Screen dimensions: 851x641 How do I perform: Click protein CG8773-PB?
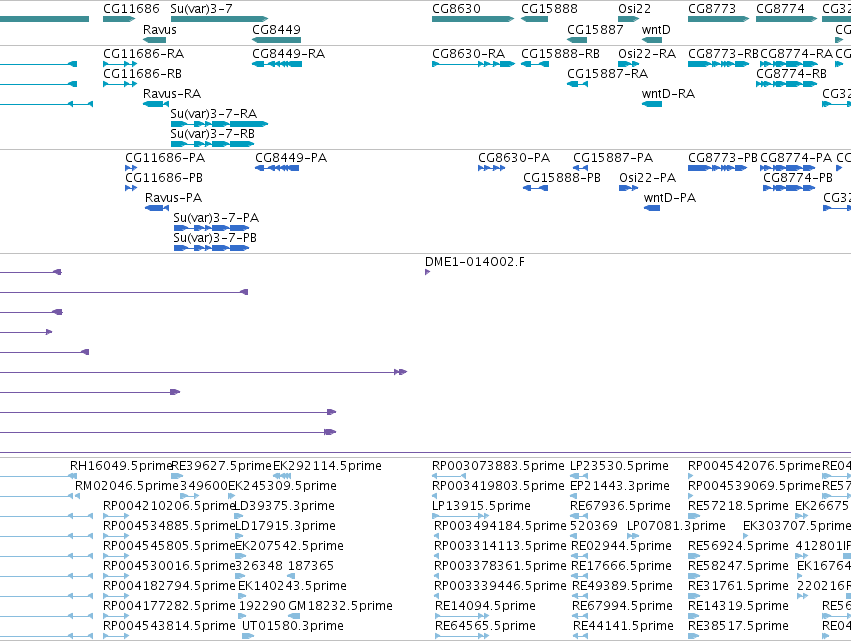click(x=723, y=158)
